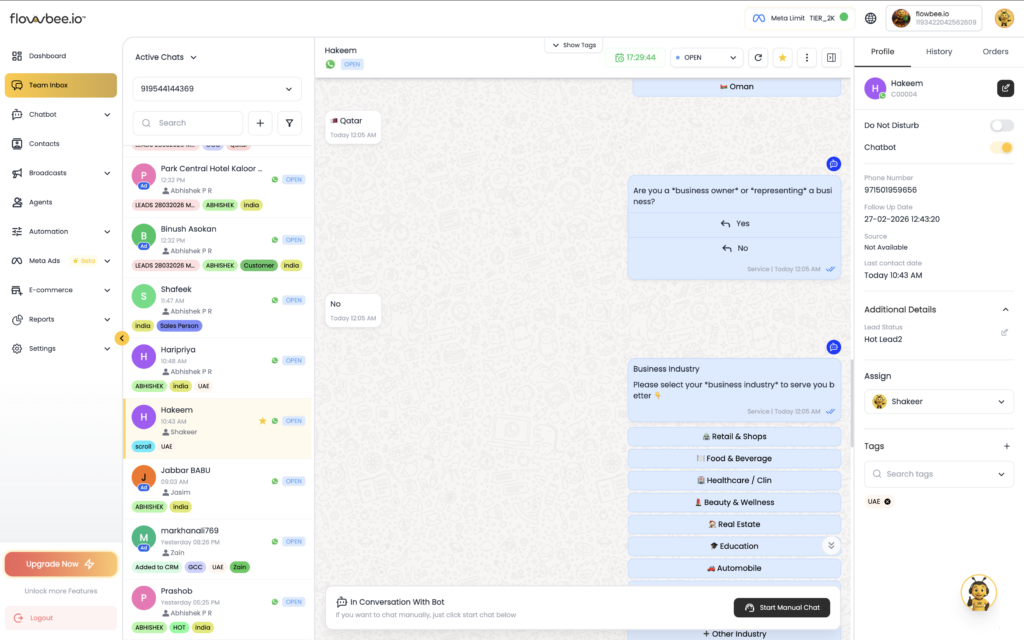Open the three-dot chat options menu
The width and height of the screenshot is (1024, 640).
[x=807, y=58]
